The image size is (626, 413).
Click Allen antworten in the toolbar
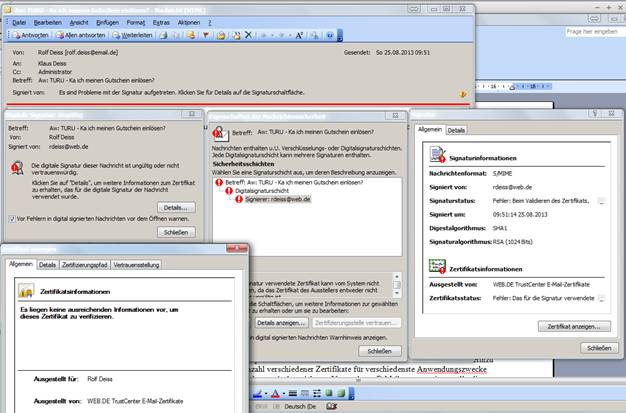click(x=80, y=35)
